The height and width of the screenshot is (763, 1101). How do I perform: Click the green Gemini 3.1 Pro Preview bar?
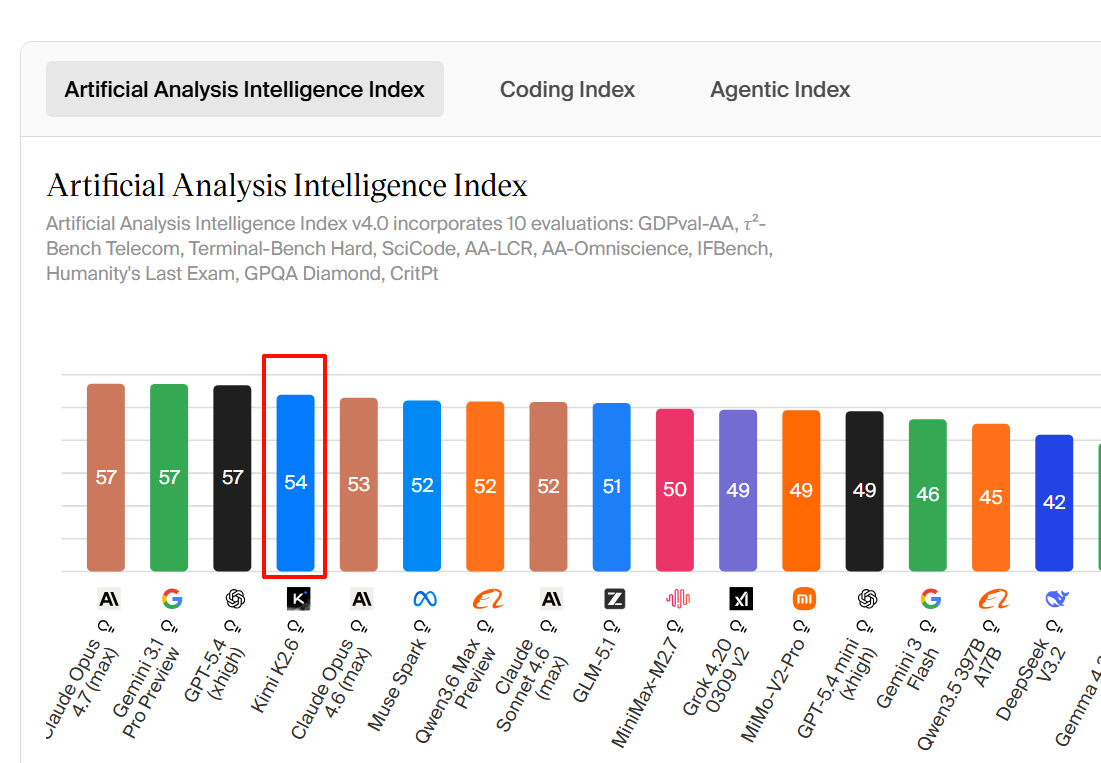pyautogui.click(x=169, y=477)
